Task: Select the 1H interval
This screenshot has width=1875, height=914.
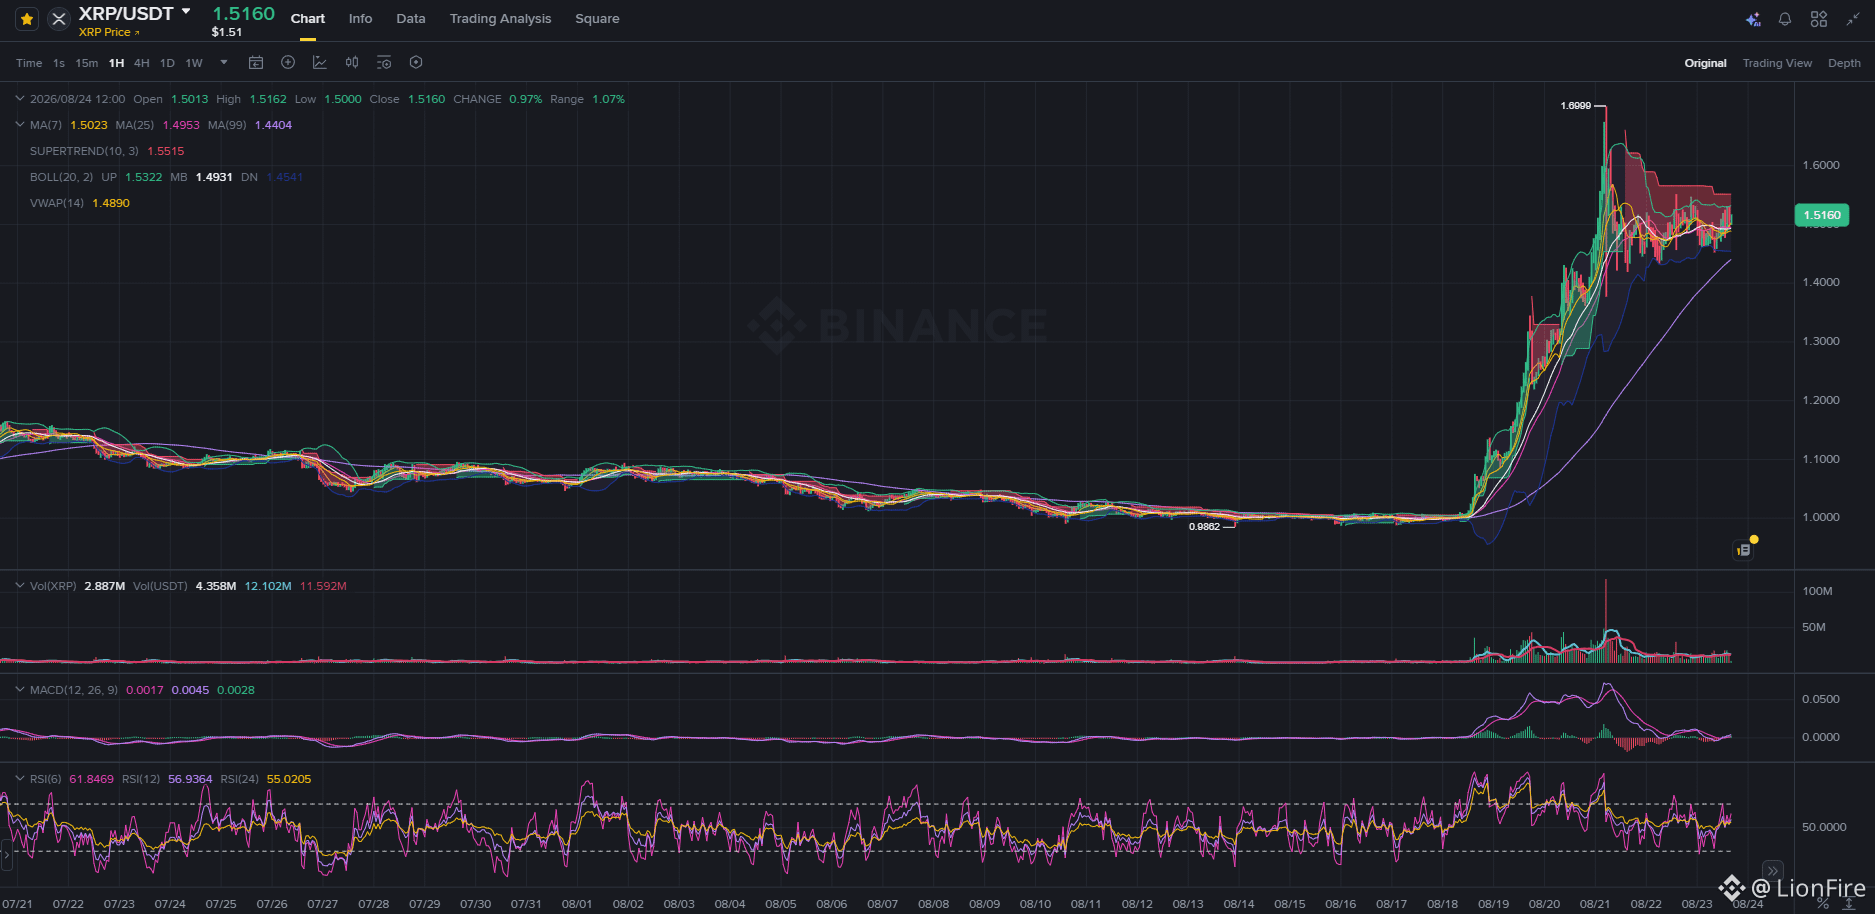Action: pyautogui.click(x=117, y=63)
